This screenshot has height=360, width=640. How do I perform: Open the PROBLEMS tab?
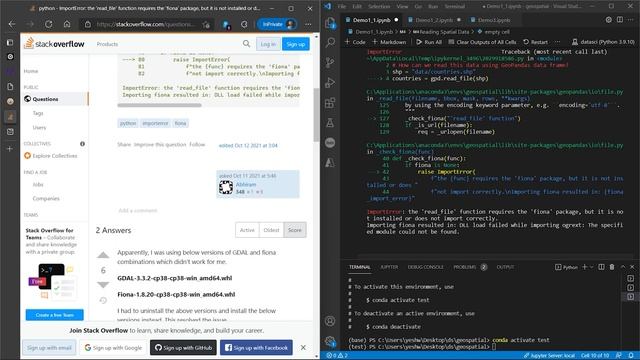coord(465,267)
